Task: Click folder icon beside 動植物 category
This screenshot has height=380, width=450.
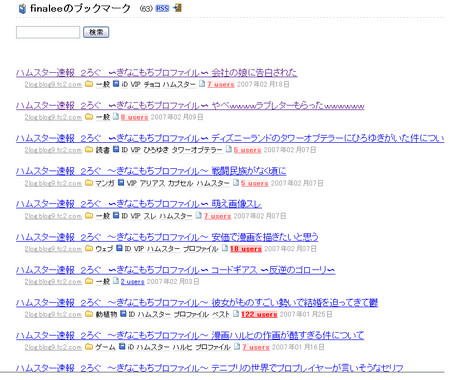Action: pyautogui.click(x=89, y=314)
